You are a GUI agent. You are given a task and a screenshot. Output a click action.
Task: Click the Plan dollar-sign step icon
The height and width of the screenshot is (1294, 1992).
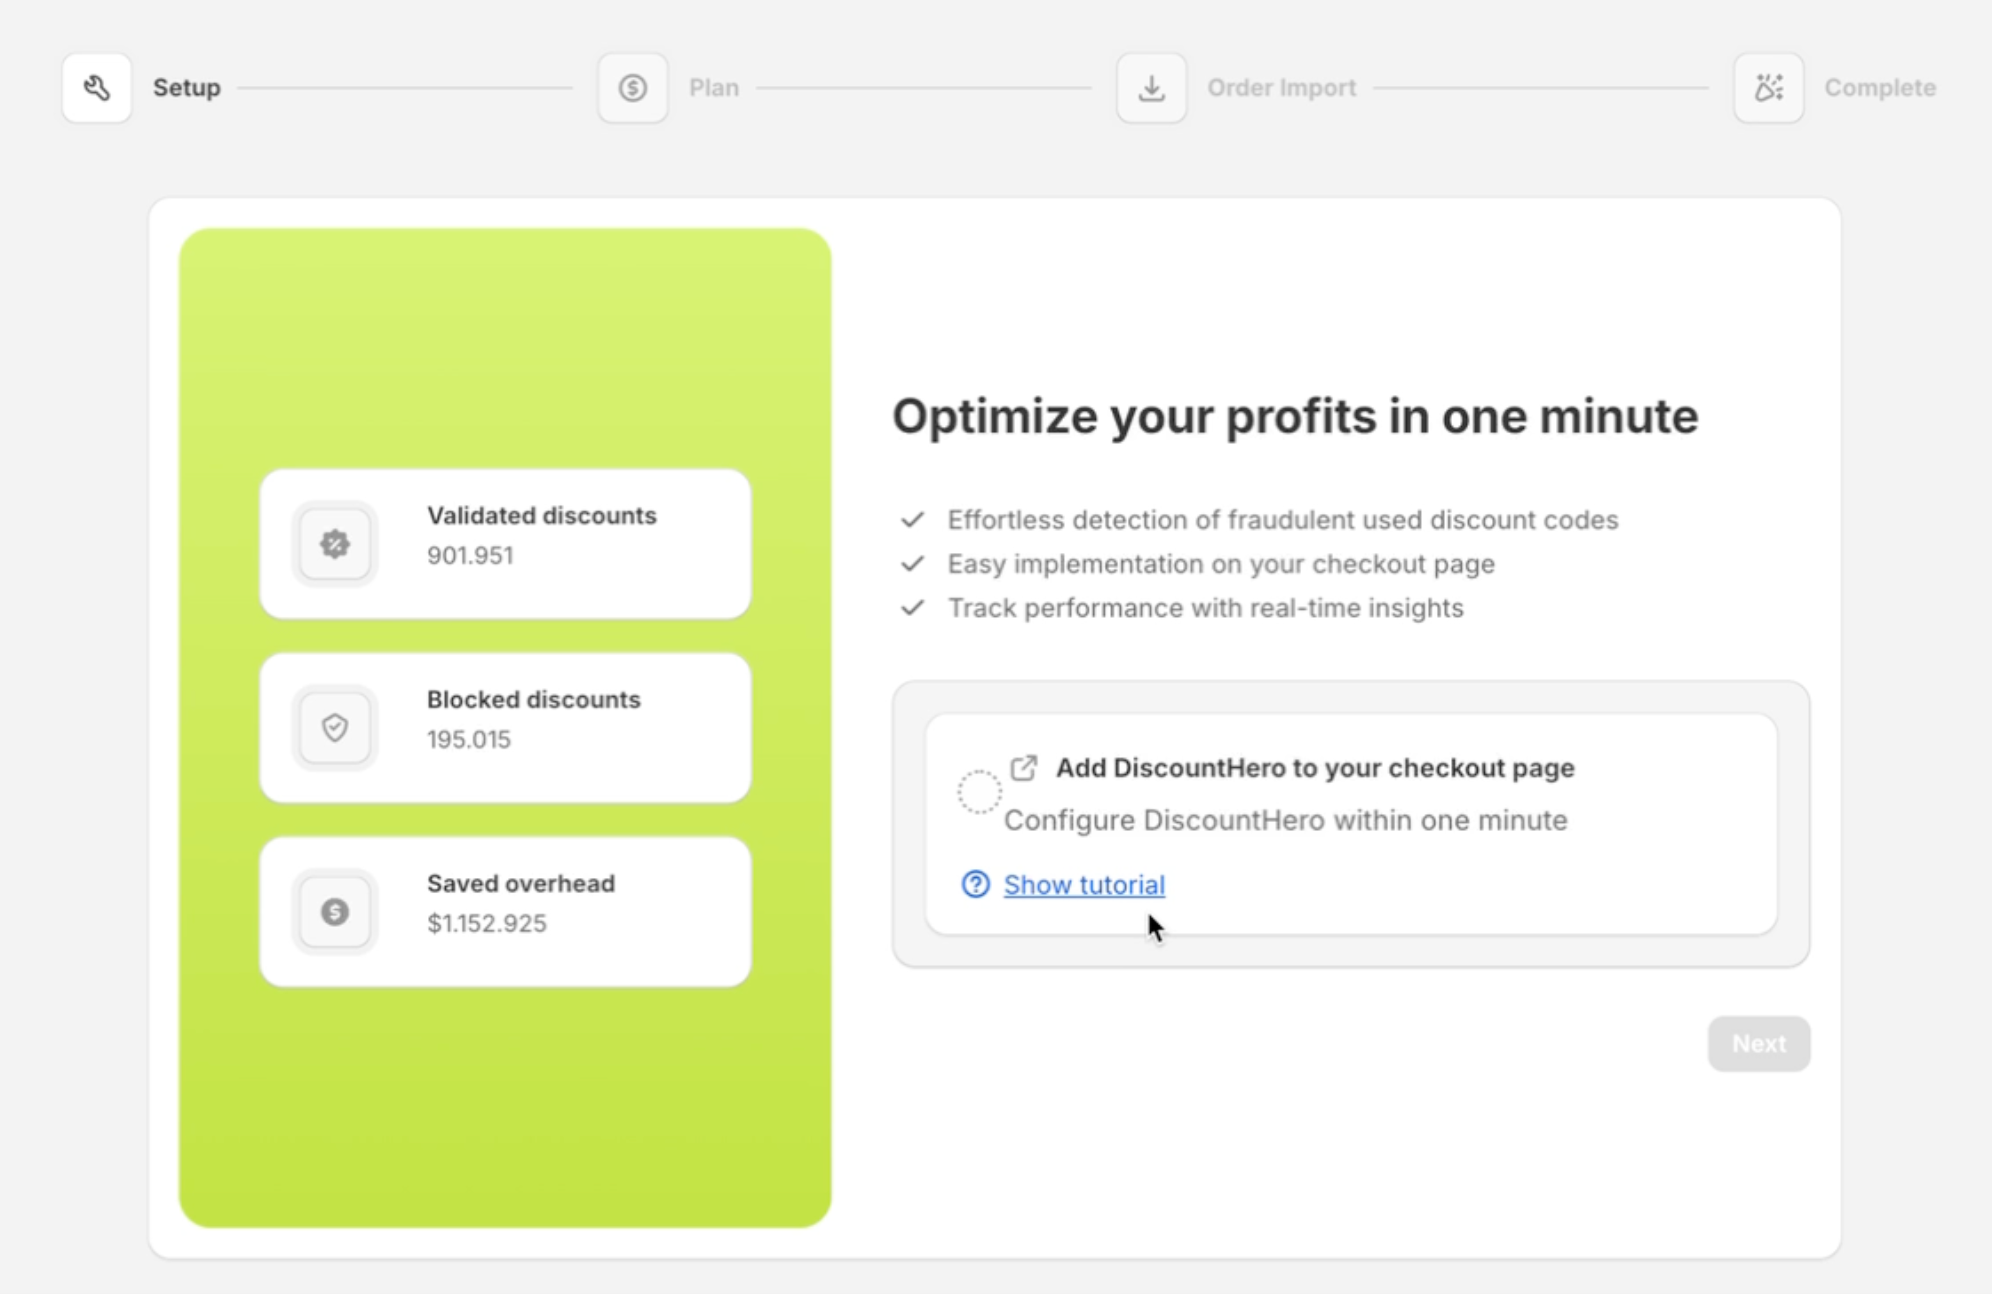tap(632, 88)
